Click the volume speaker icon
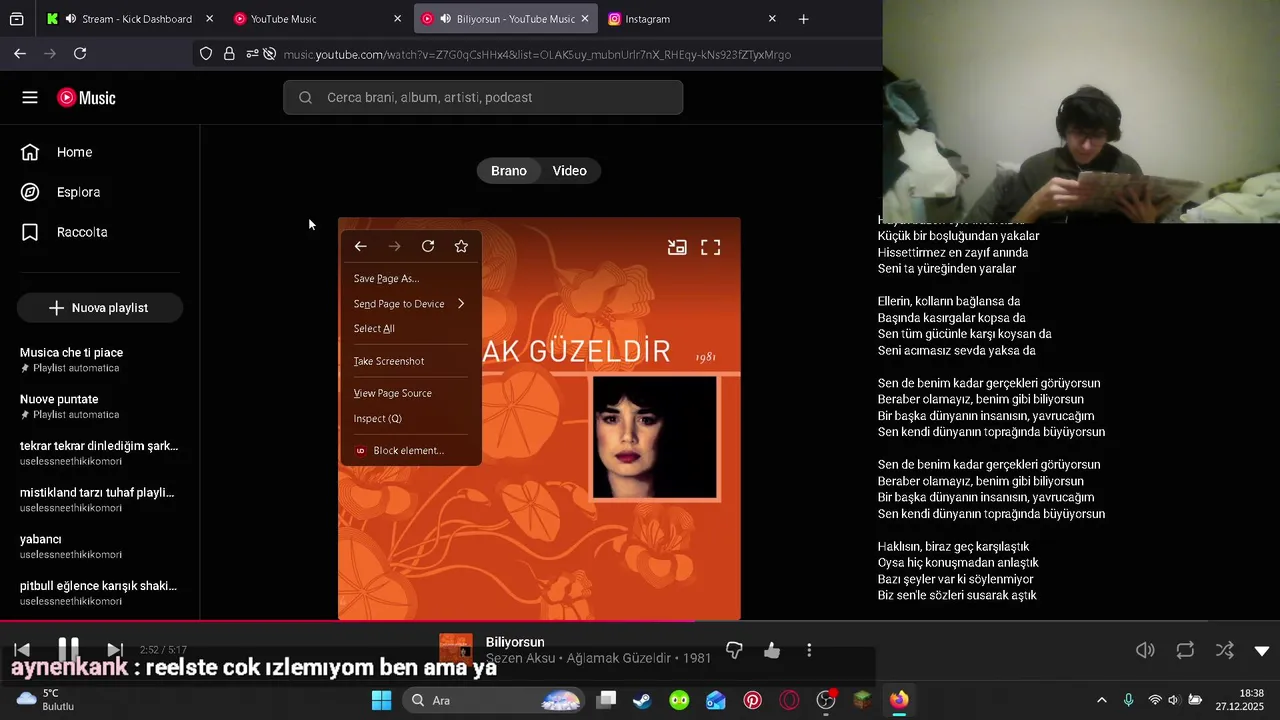This screenshot has height=720, width=1280. click(1145, 650)
